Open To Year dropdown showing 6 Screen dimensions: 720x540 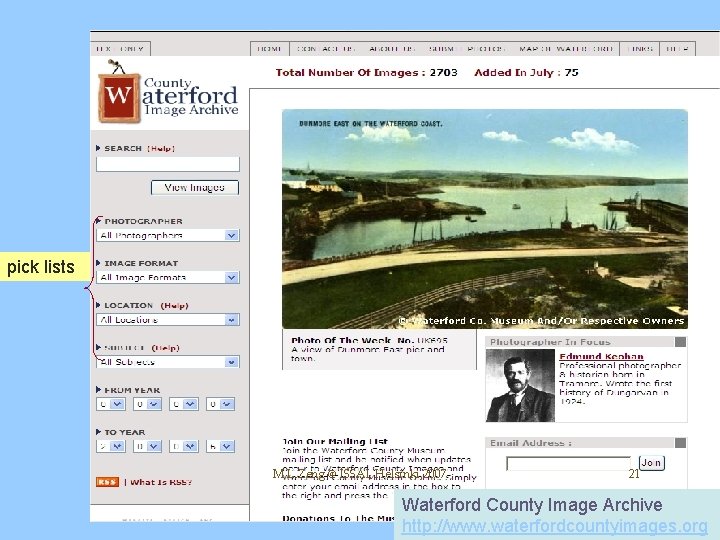[220, 446]
